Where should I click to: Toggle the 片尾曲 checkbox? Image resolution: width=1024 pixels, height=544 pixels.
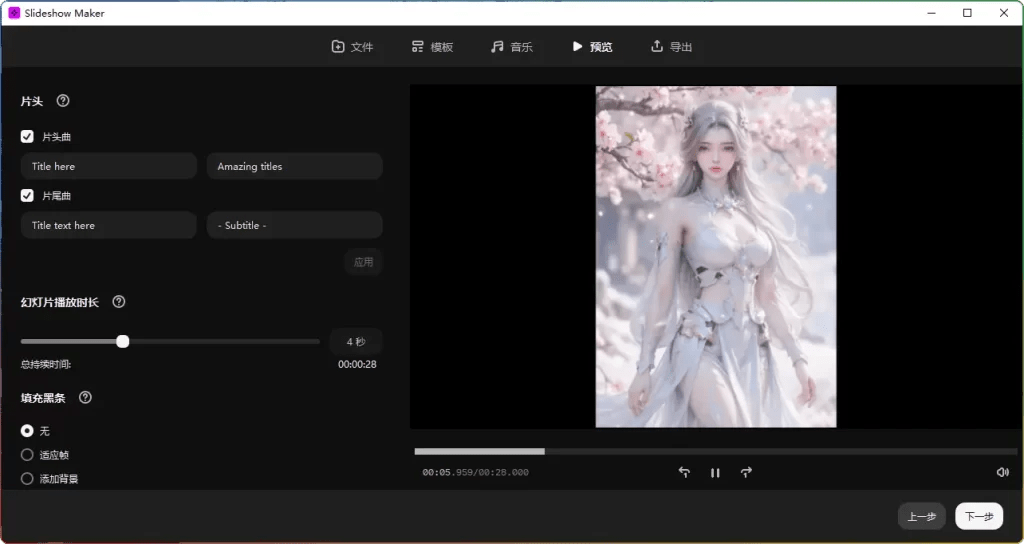[27, 196]
